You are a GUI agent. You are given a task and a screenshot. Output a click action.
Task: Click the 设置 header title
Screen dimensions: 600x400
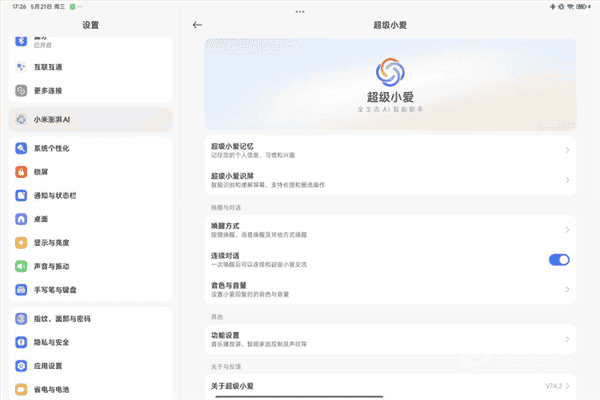[91, 25]
